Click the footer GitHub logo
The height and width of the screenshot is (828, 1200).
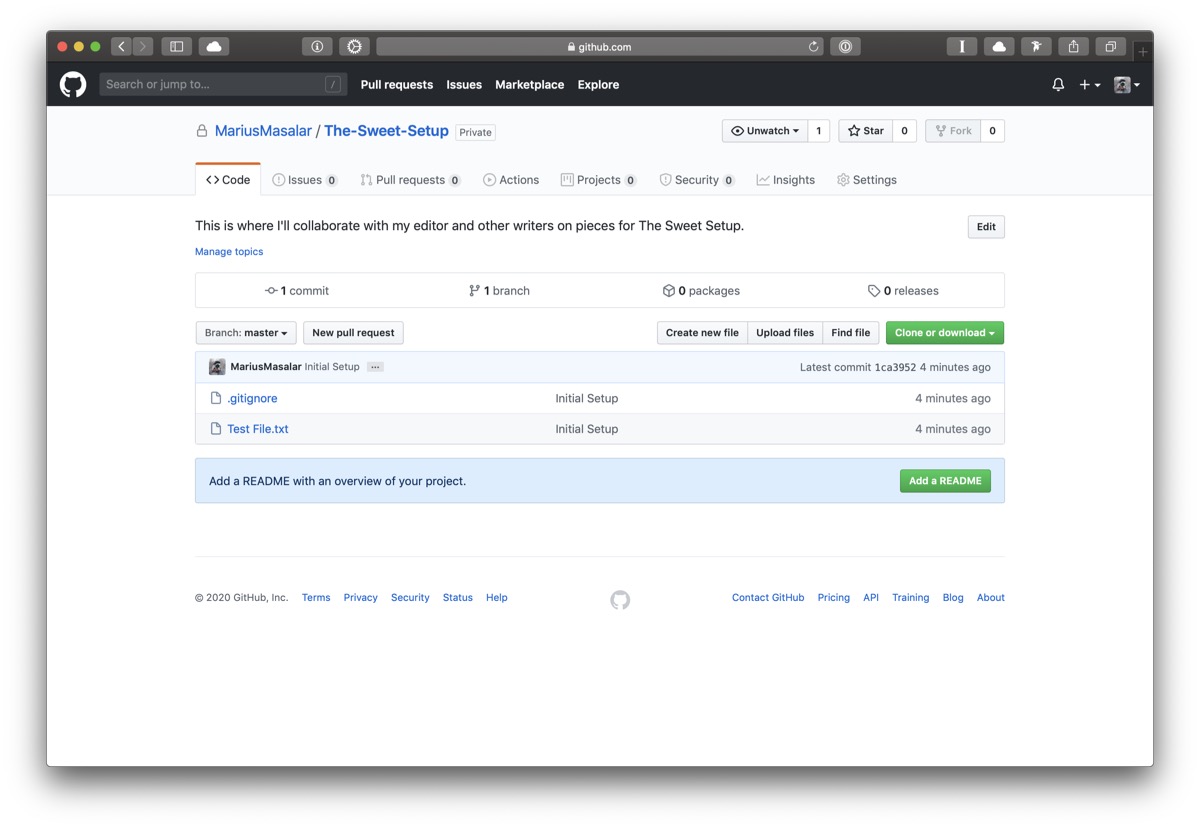[x=620, y=600]
